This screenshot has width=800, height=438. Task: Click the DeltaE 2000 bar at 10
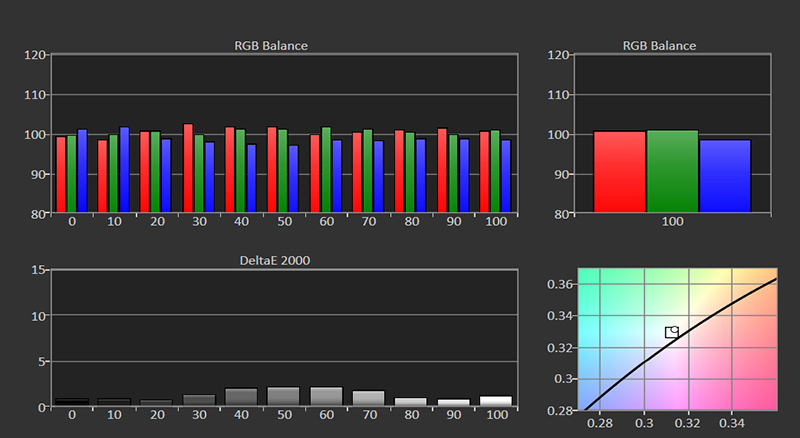pyautogui.click(x=114, y=402)
